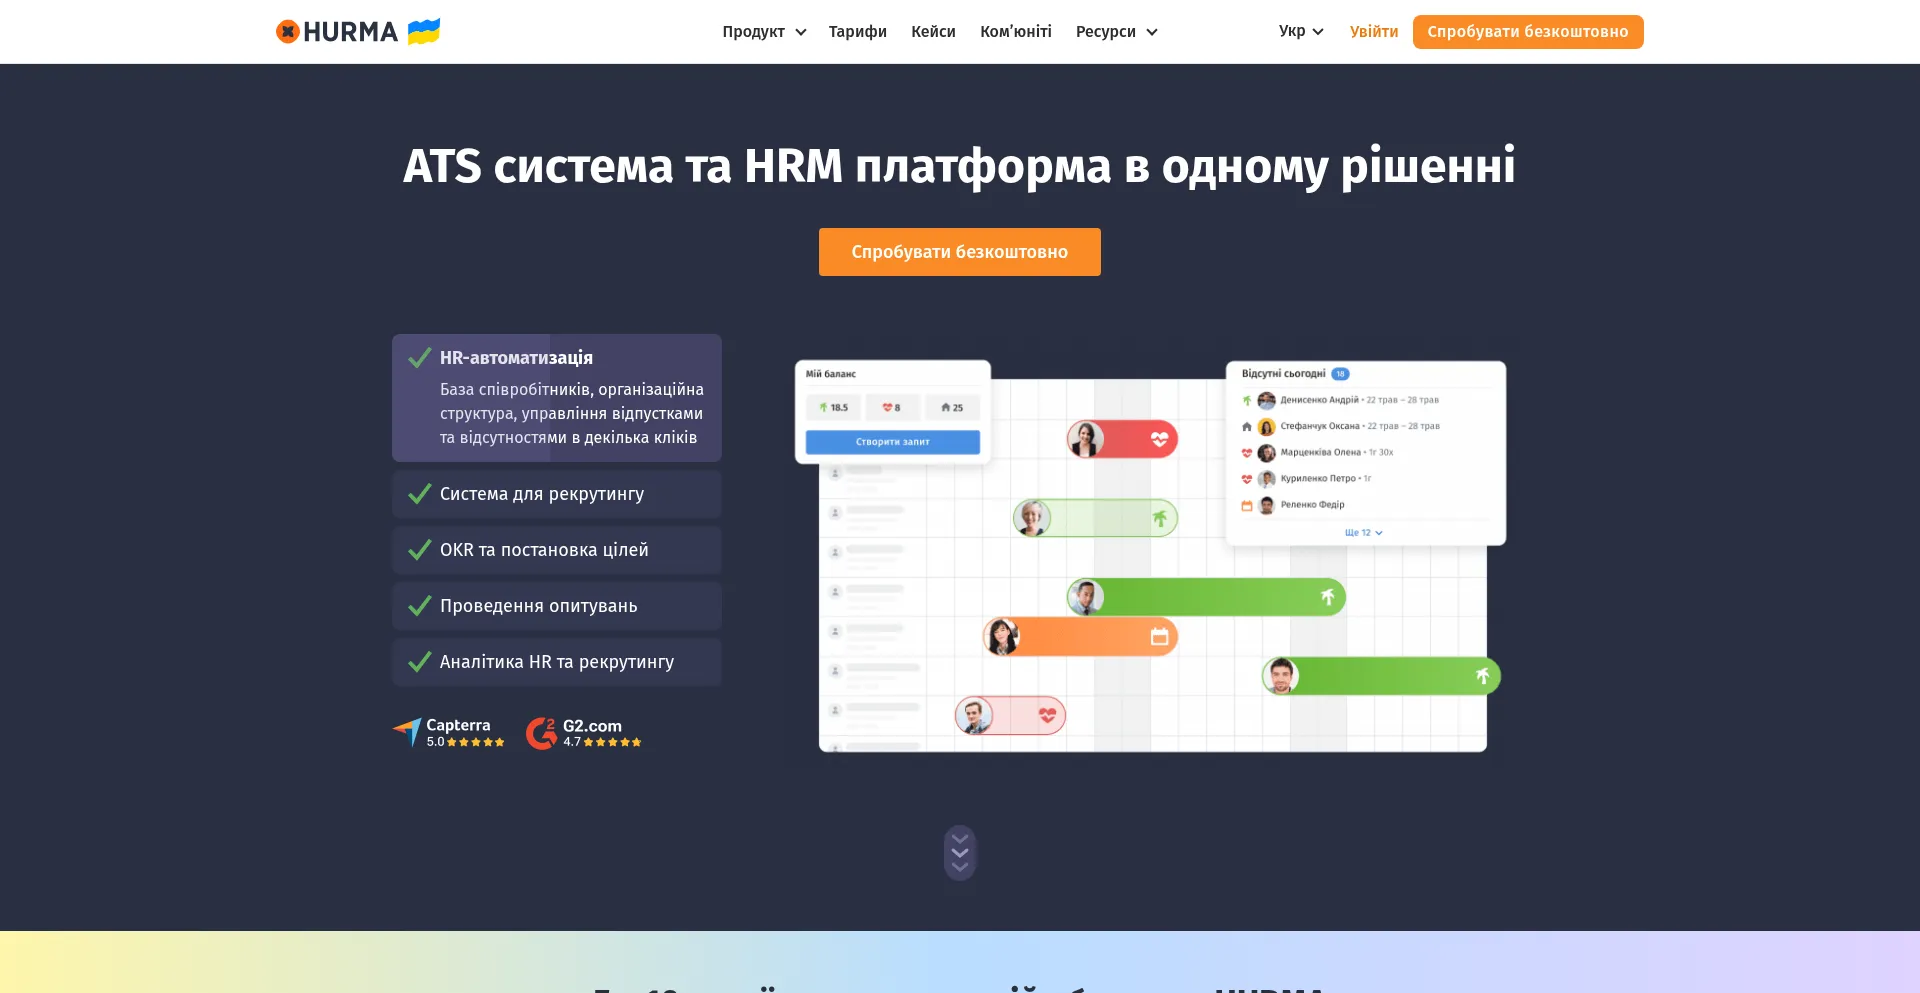1920x993 pixels.
Task: Open the Укр language selector
Action: (1300, 31)
